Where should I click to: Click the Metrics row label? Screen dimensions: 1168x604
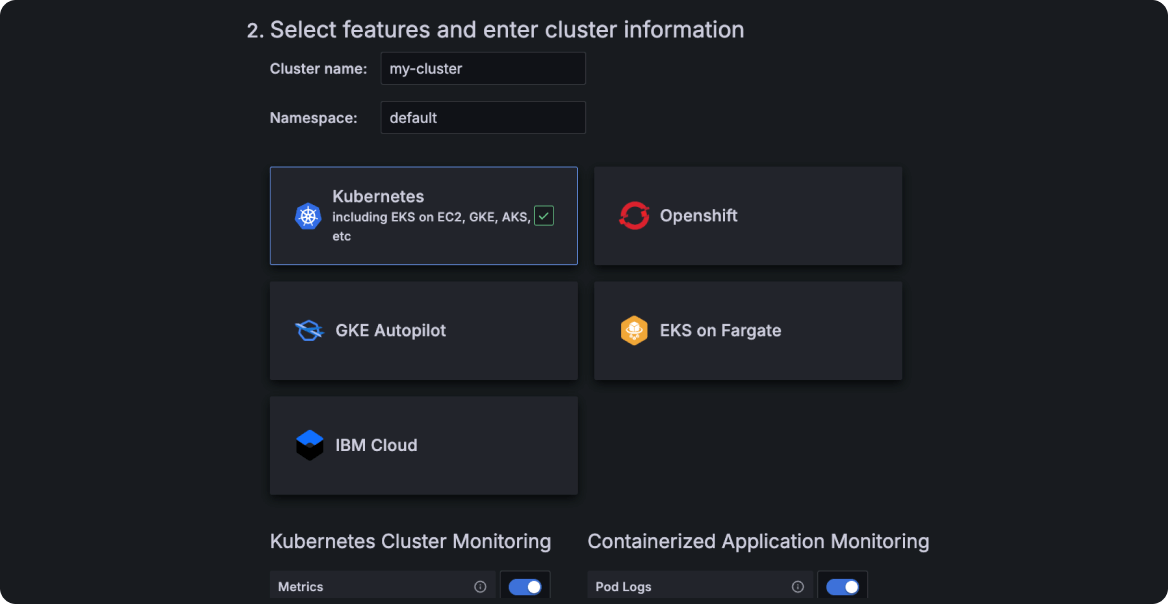click(301, 587)
